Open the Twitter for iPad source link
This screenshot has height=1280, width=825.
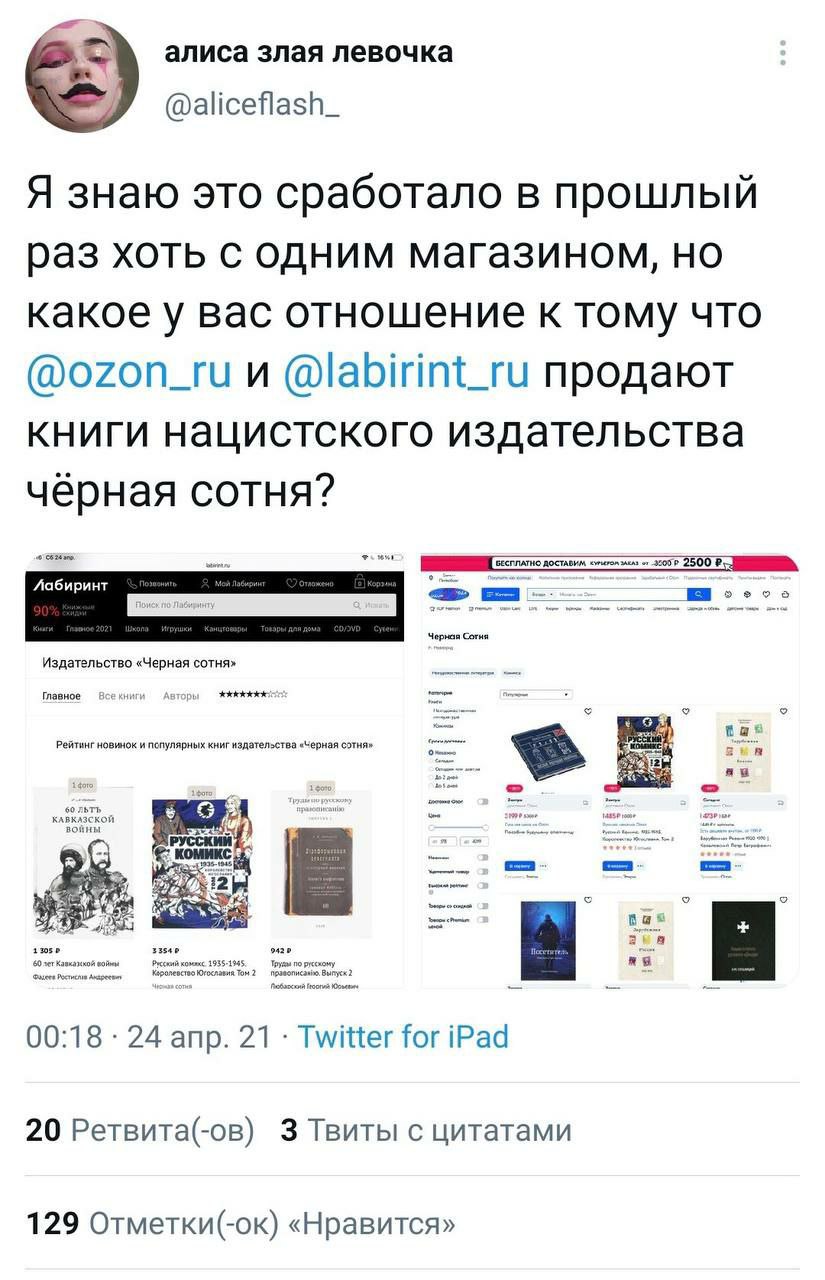coord(403,1037)
